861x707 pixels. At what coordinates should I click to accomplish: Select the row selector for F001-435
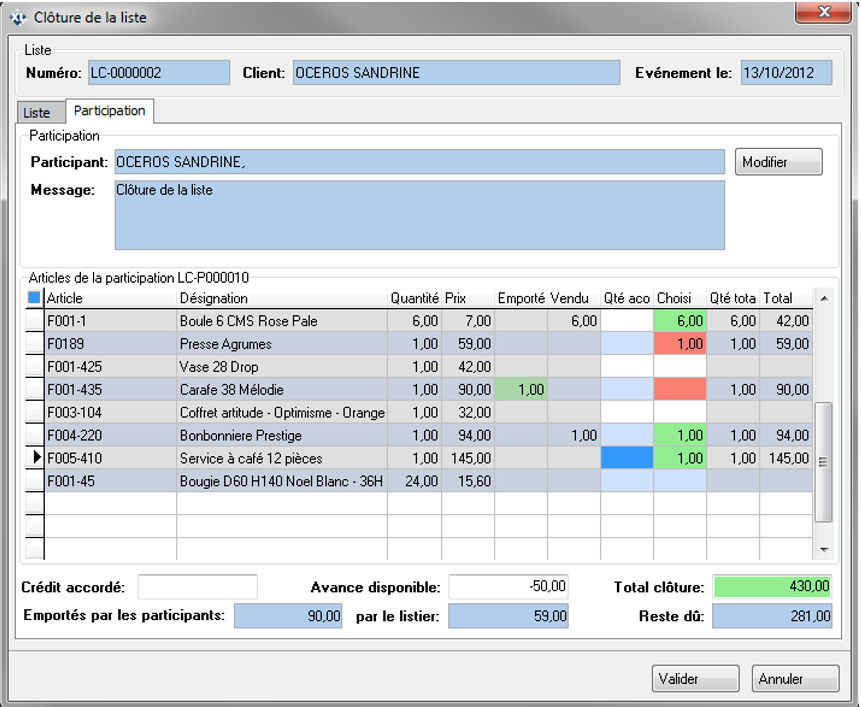coord(34,390)
